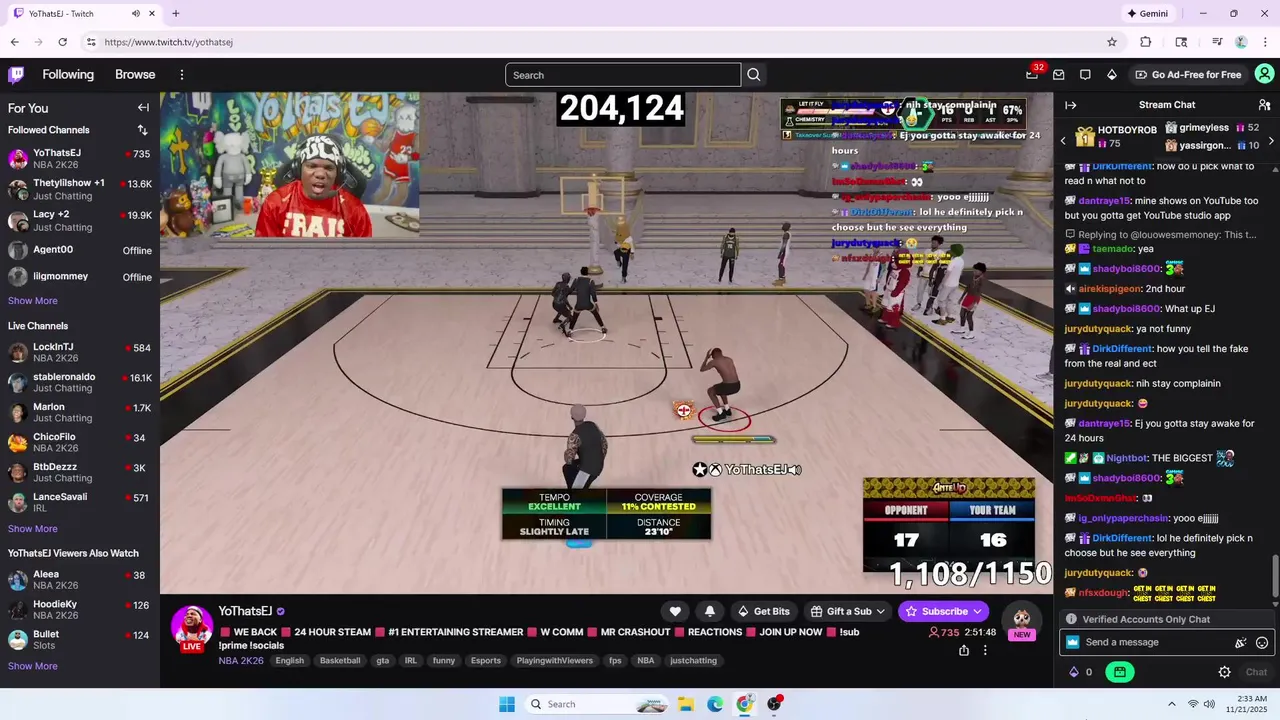Click the Twitch logo home icon

coord(16,74)
